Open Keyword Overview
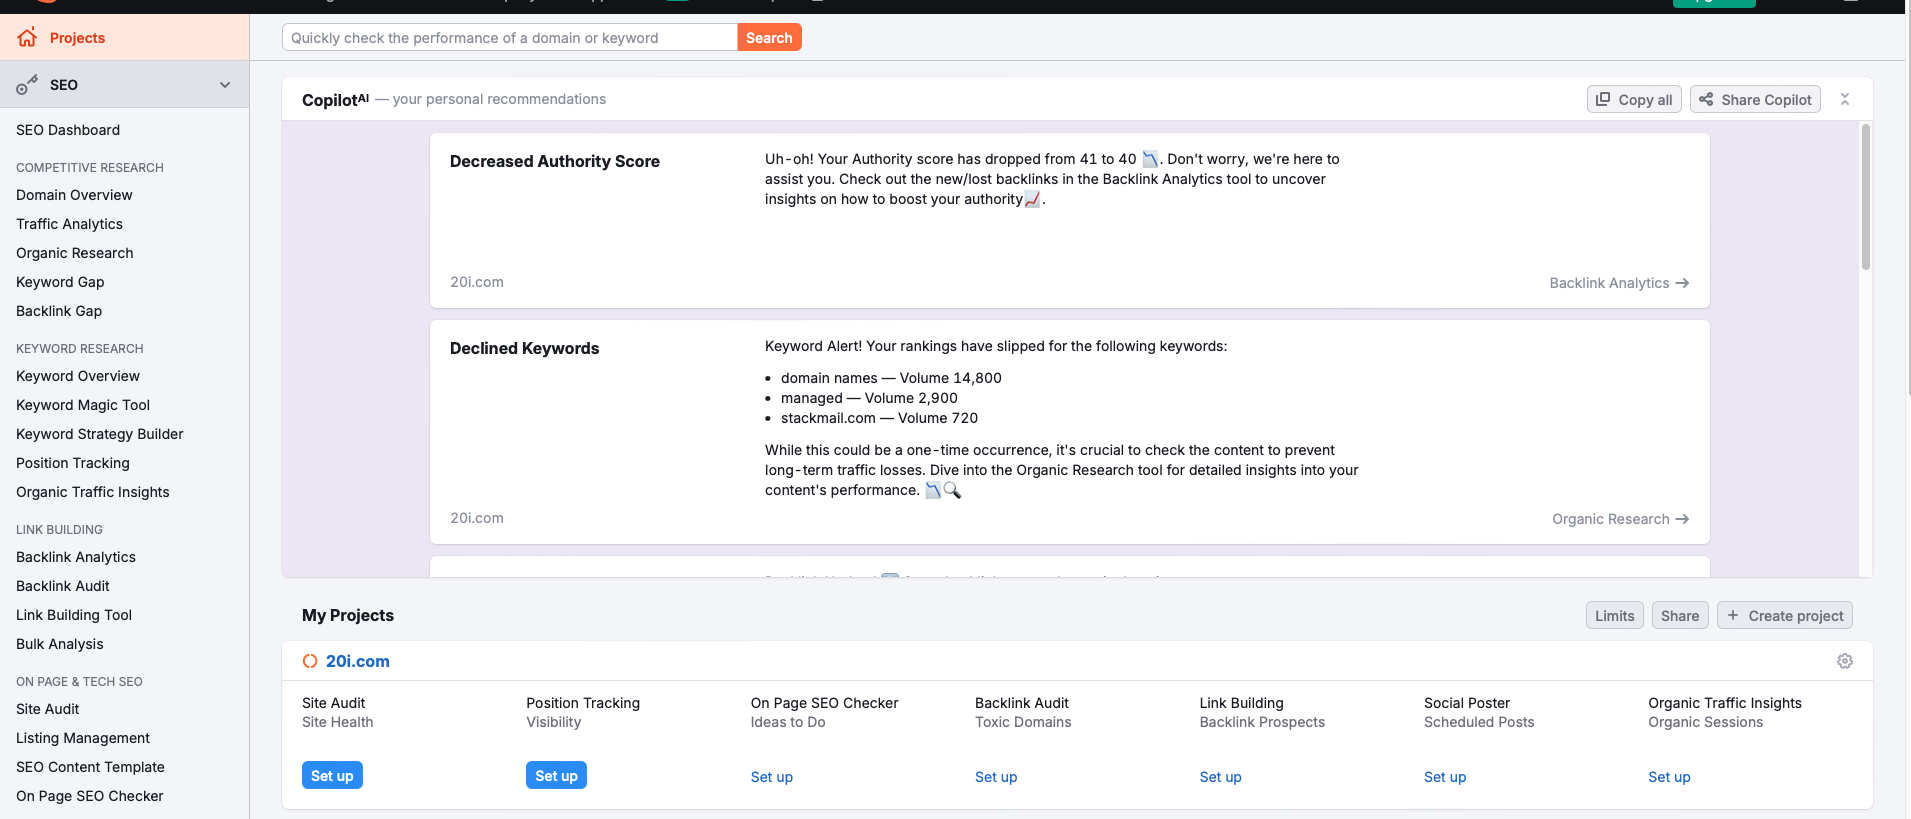1911x819 pixels. click(x=78, y=376)
